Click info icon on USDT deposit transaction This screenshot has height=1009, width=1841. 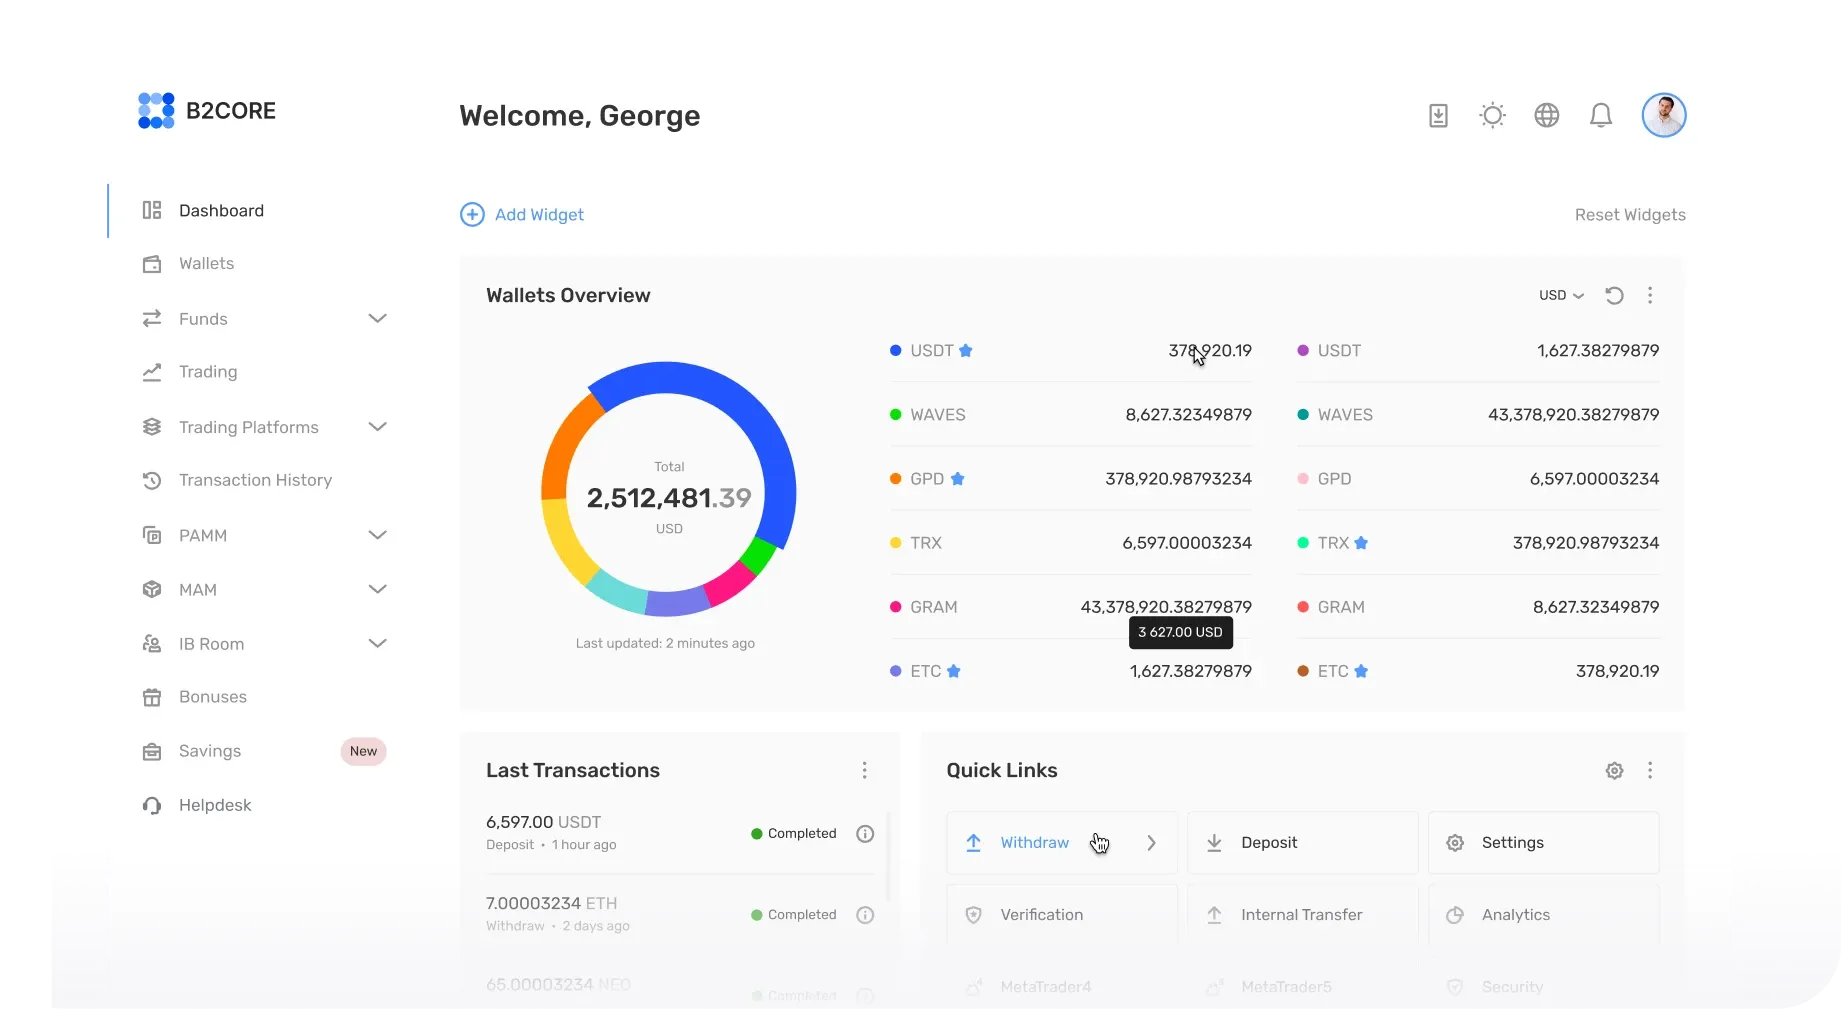[865, 834]
